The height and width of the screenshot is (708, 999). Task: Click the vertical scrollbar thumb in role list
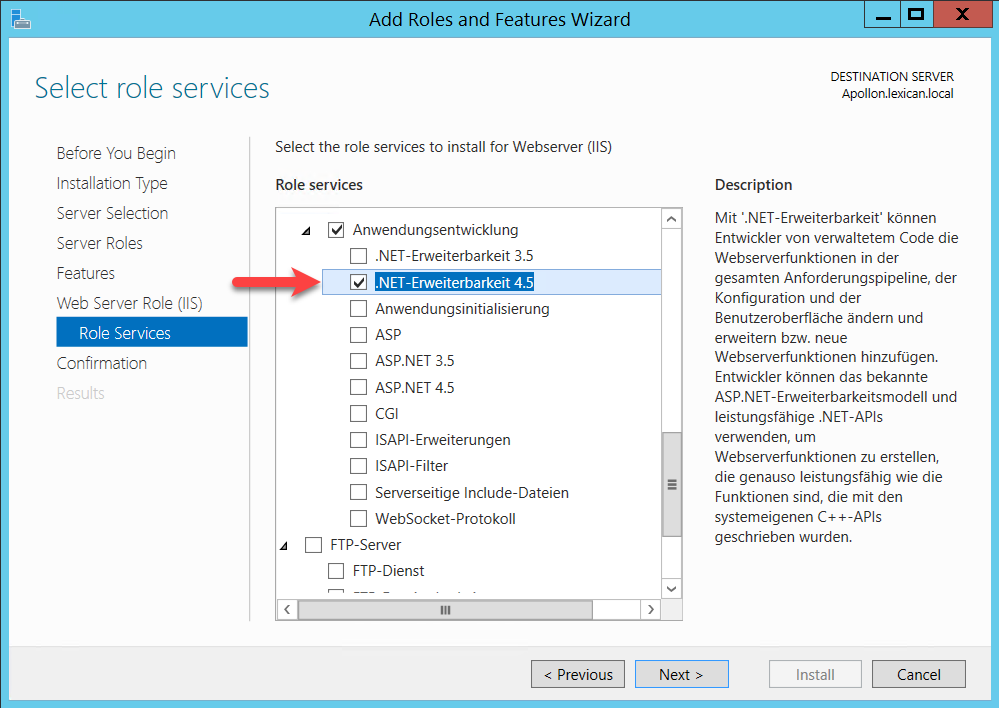coord(671,484)
